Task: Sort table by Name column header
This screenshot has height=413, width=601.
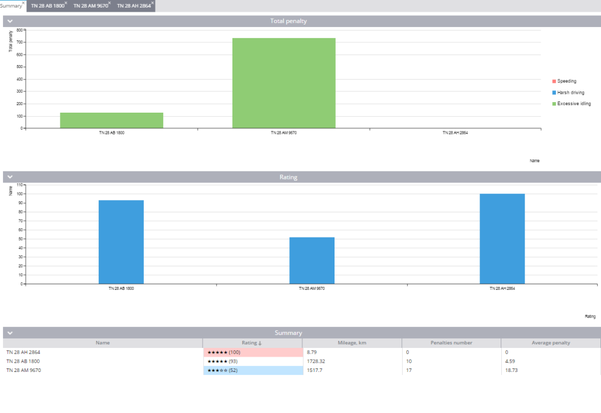Action: tap(102, 343)
